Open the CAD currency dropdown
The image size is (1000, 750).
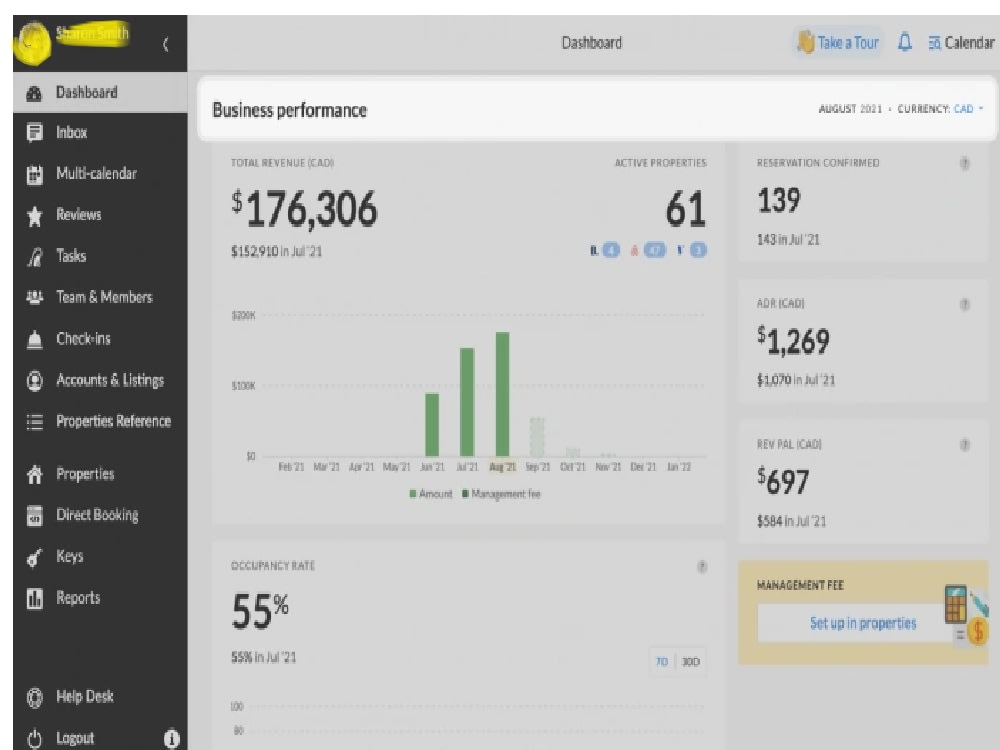tap(968, 109)
